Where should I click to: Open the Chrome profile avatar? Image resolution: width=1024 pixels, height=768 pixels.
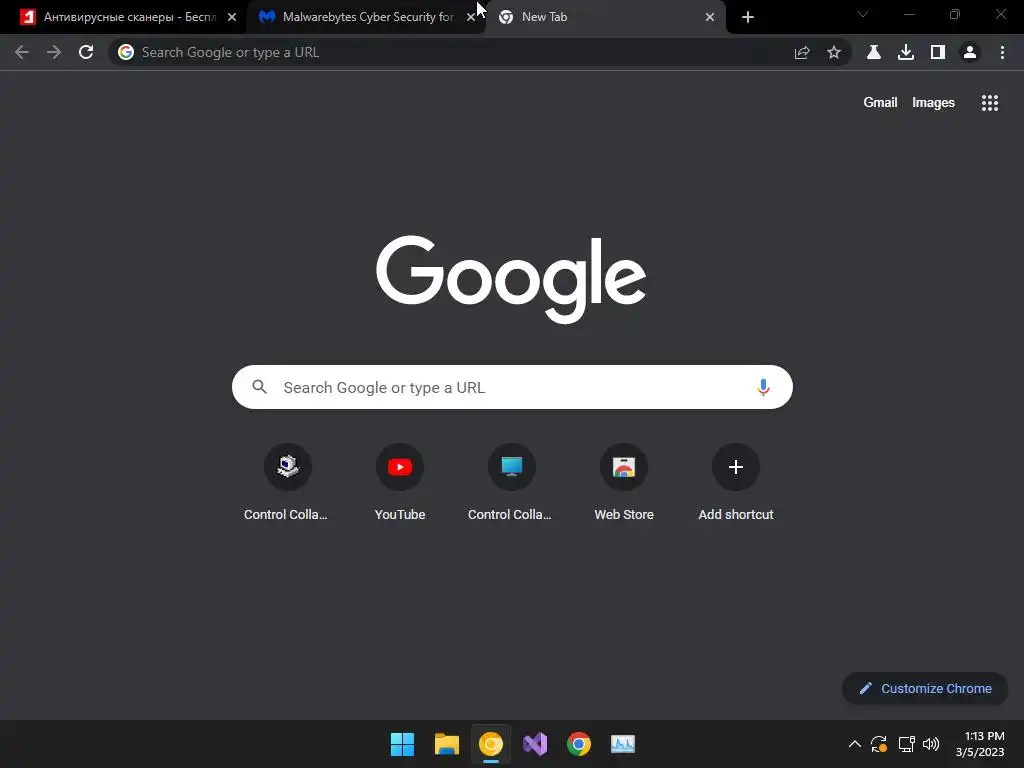pyautogui.click(x=970, y=52)
